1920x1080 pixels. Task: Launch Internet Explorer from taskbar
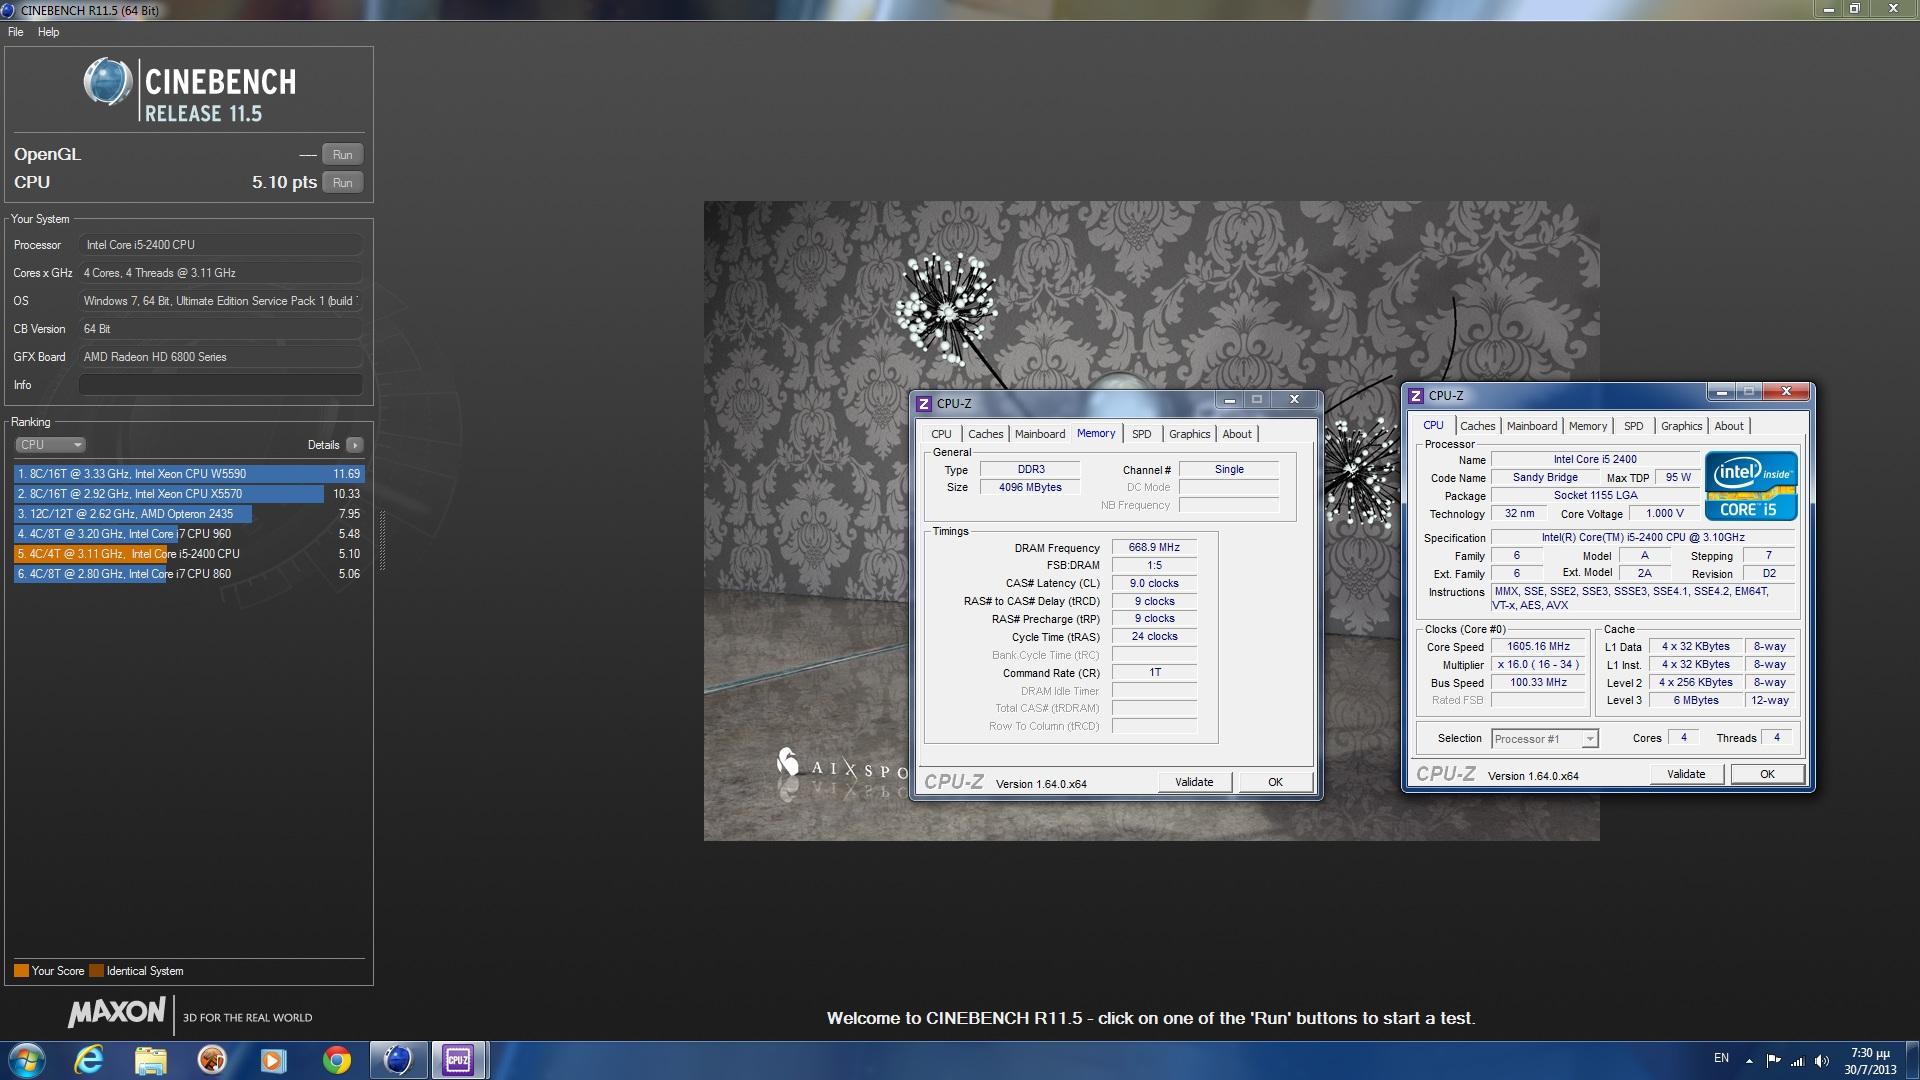pyautogui.click(x=90, y=1060)
